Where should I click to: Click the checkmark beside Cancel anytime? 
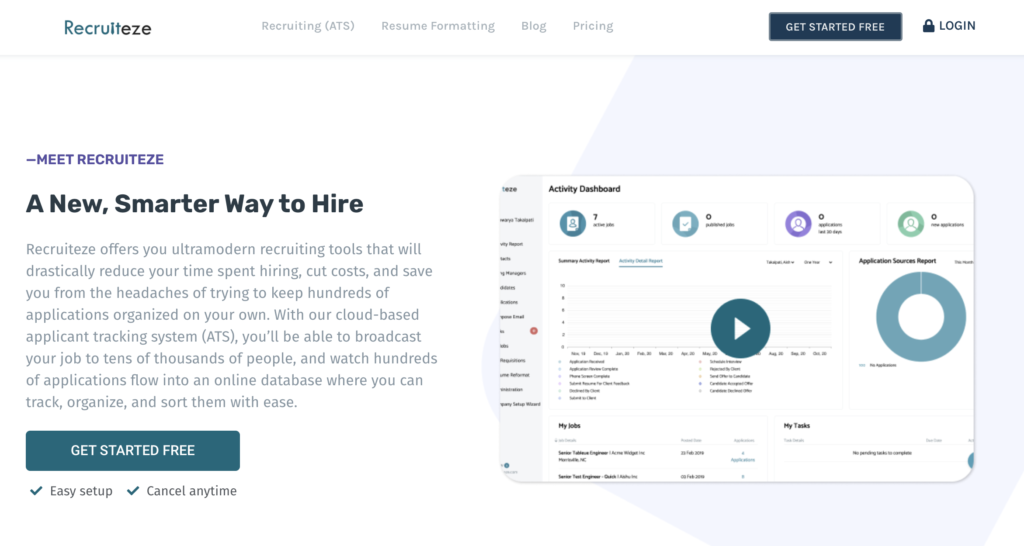(x=133, y=490)
